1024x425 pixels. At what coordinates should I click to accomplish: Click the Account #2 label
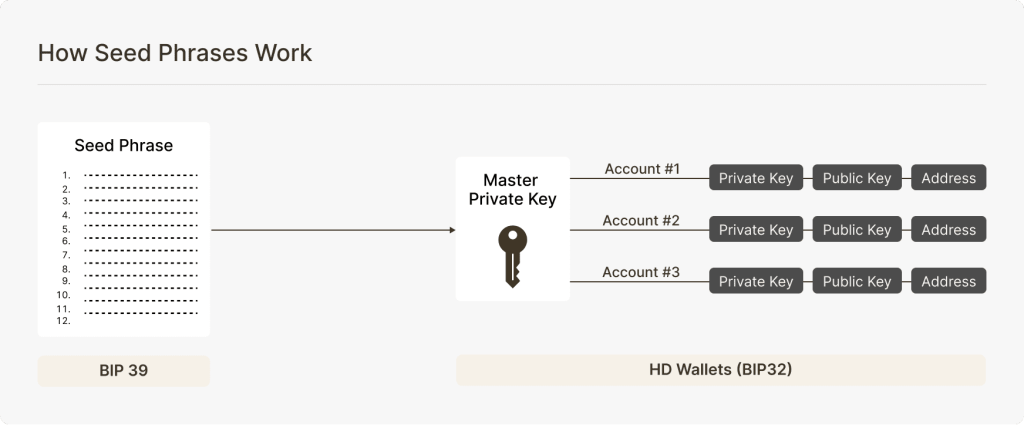point(641,220)
